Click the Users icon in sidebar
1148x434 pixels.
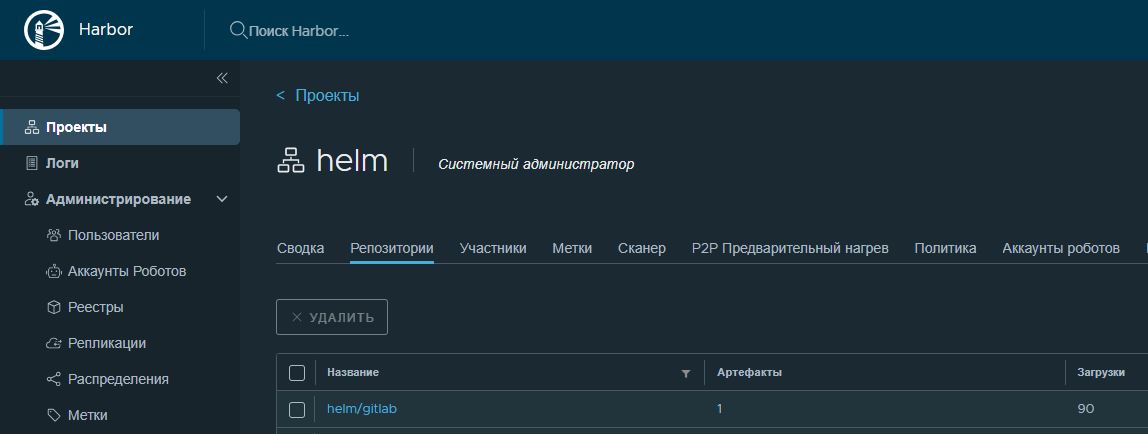(54, 235)
